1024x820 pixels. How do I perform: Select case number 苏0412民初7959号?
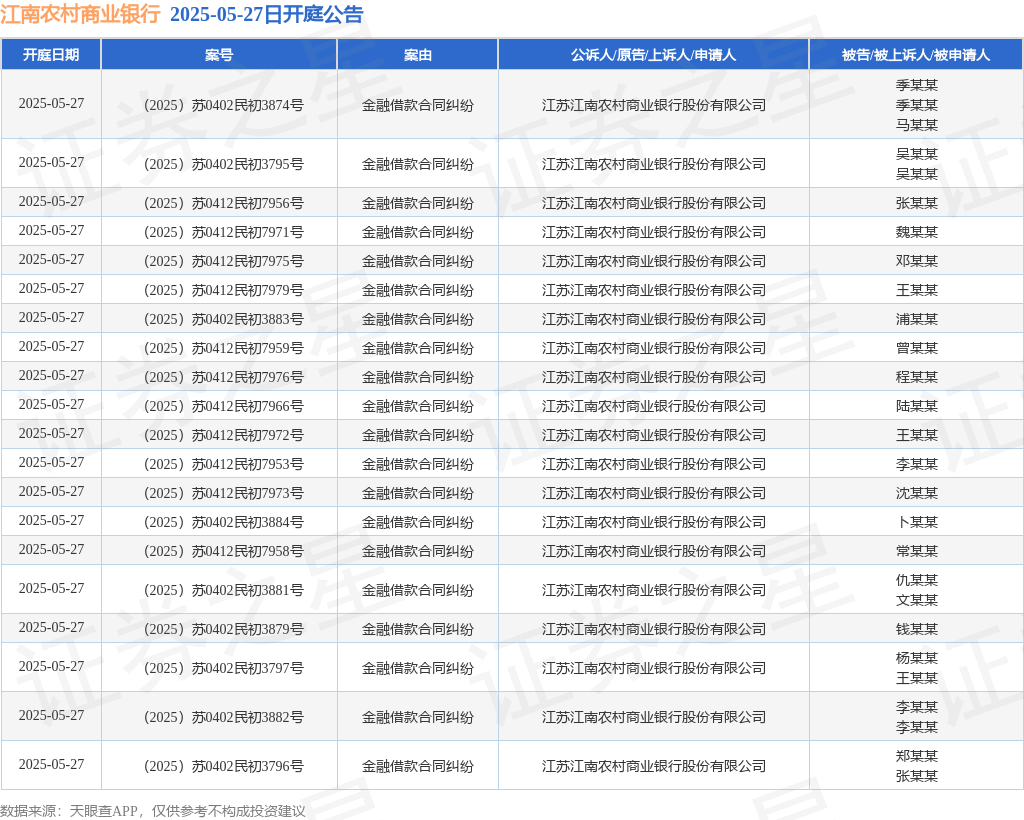point(224,348)
